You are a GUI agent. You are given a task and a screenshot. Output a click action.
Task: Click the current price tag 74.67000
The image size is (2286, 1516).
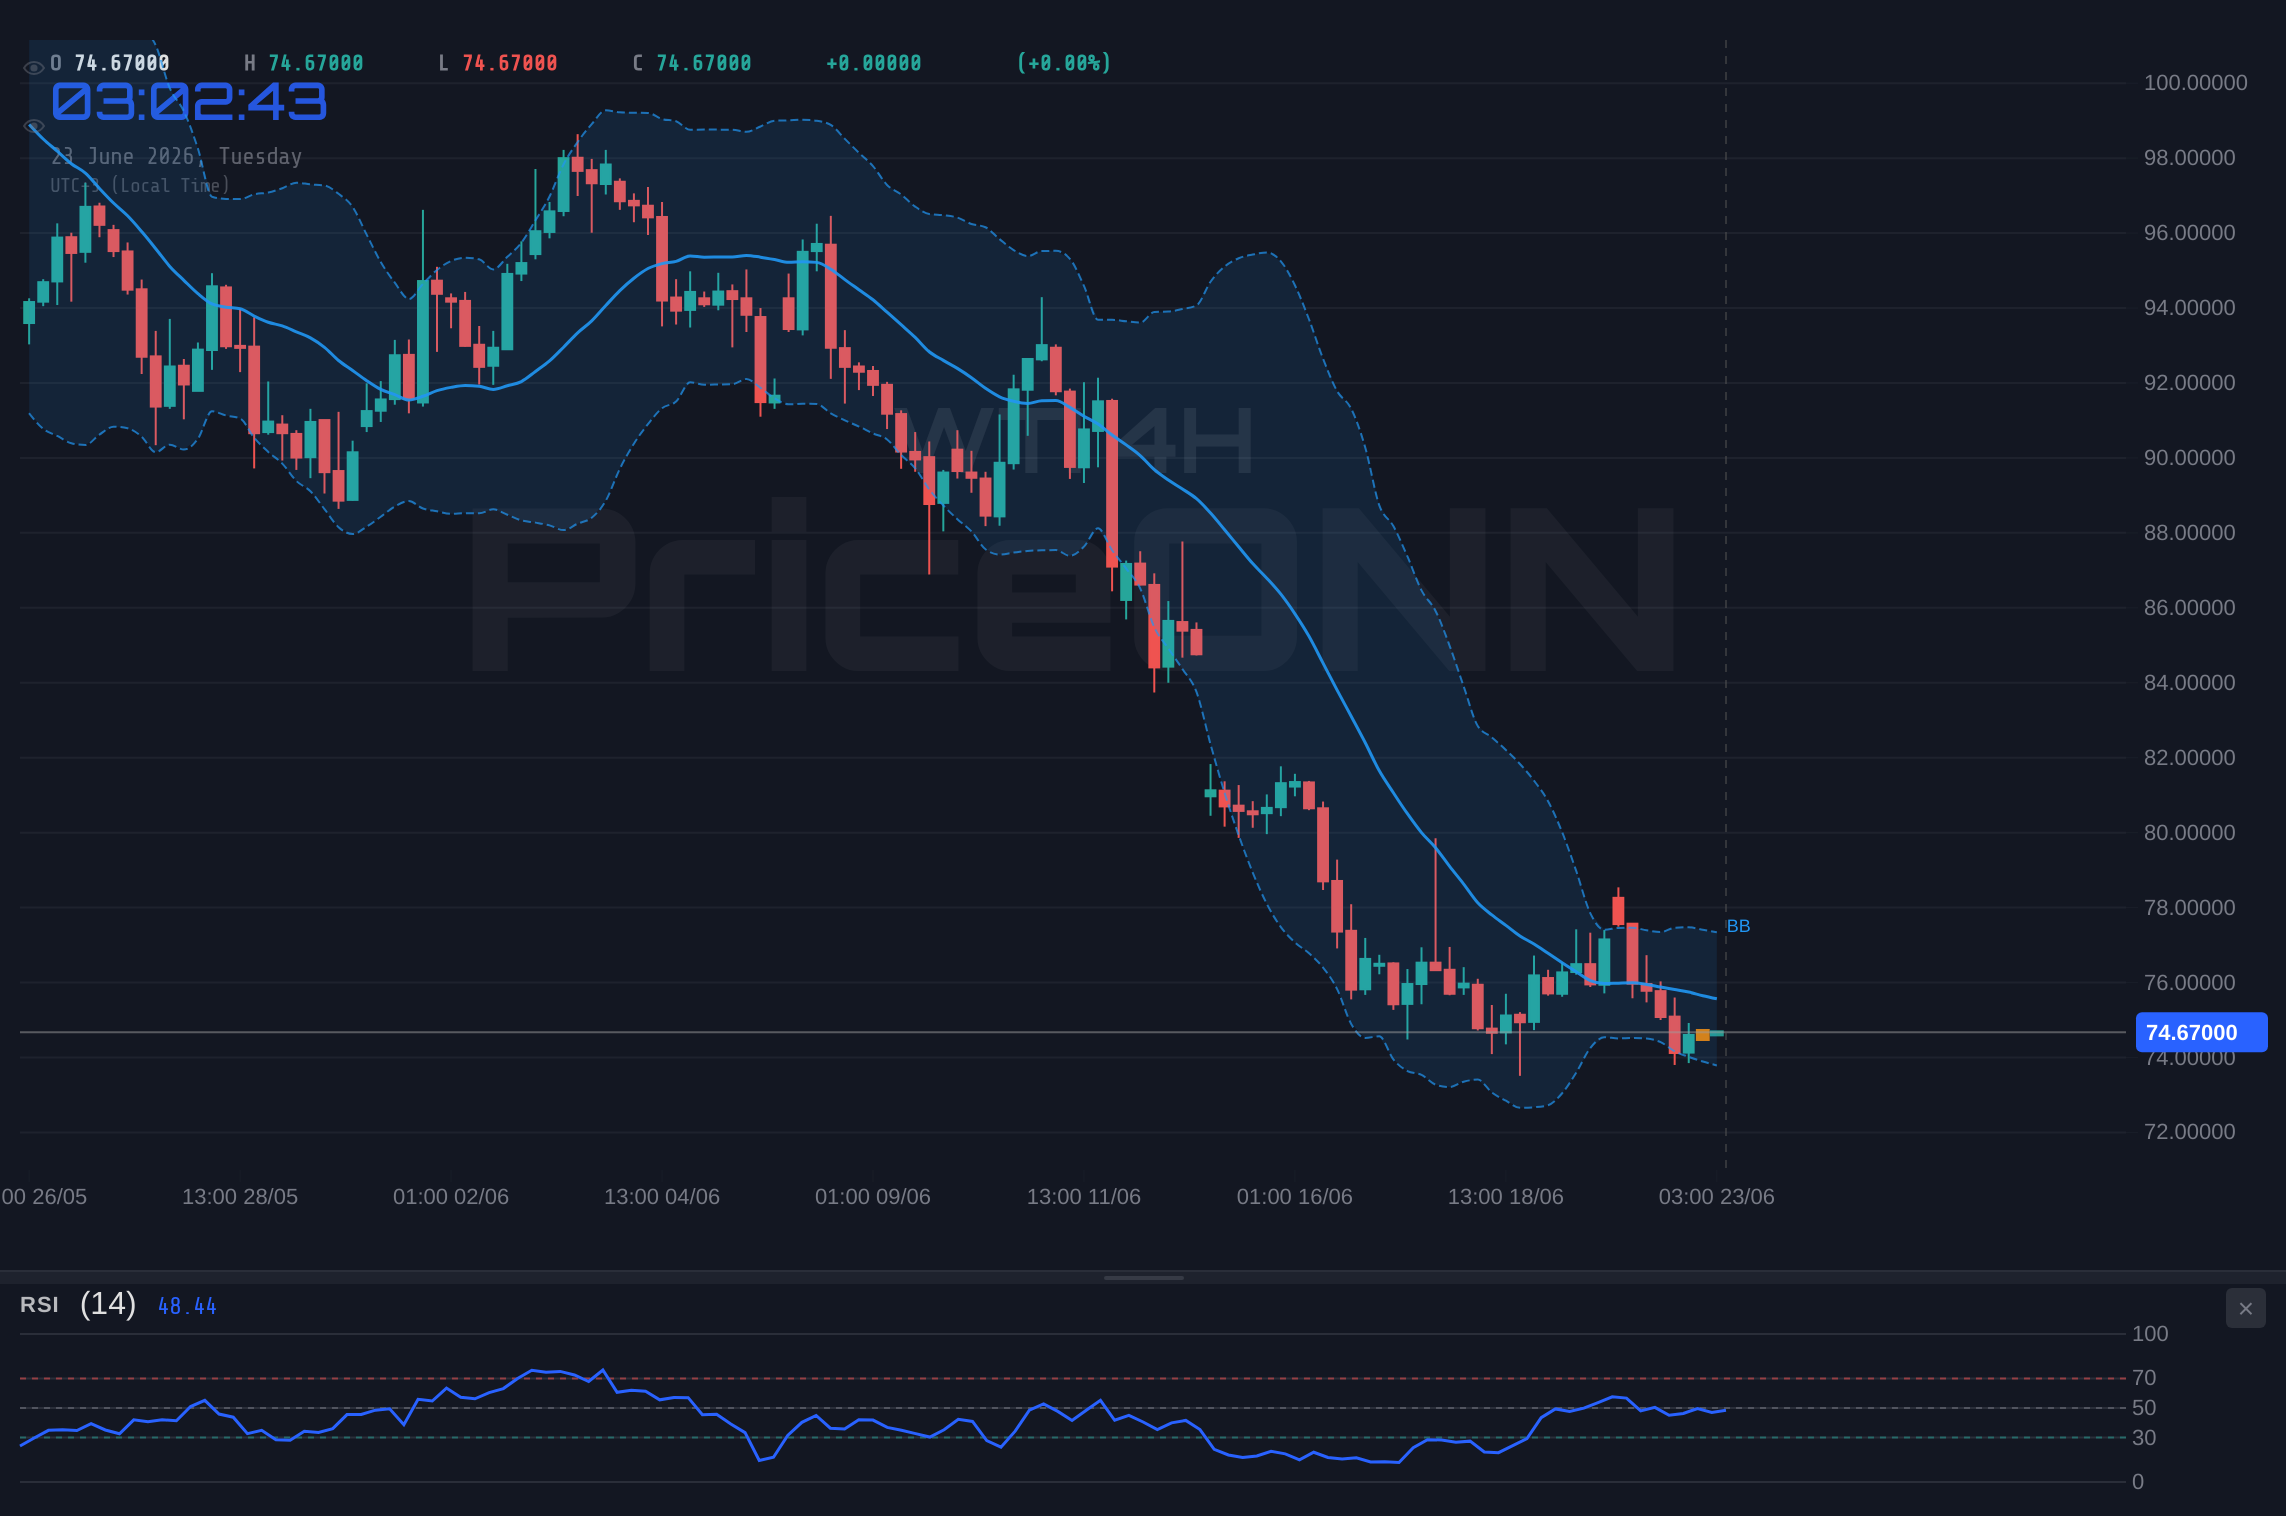coord(2201,1032)
